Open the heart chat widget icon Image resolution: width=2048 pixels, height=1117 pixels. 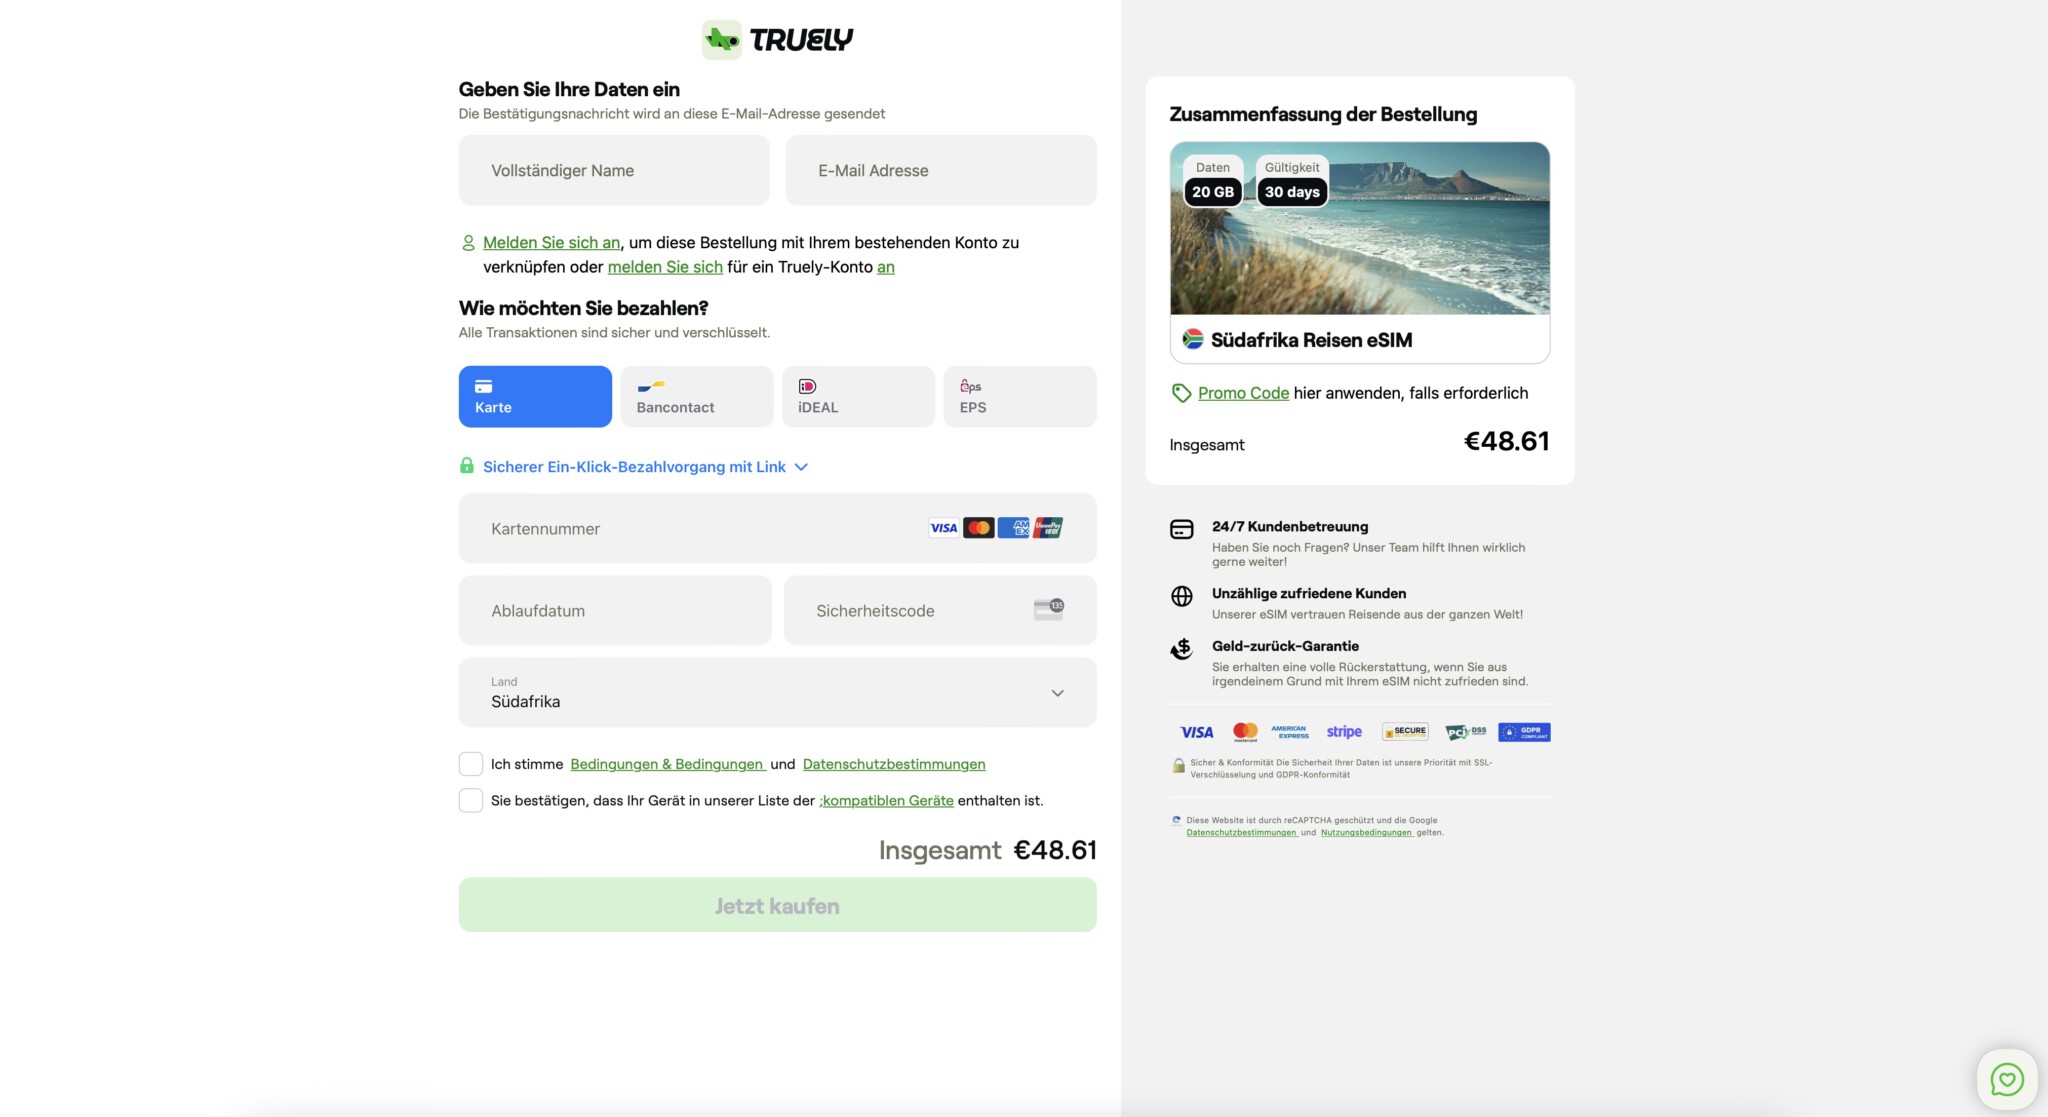(x=2006, y=1079)
